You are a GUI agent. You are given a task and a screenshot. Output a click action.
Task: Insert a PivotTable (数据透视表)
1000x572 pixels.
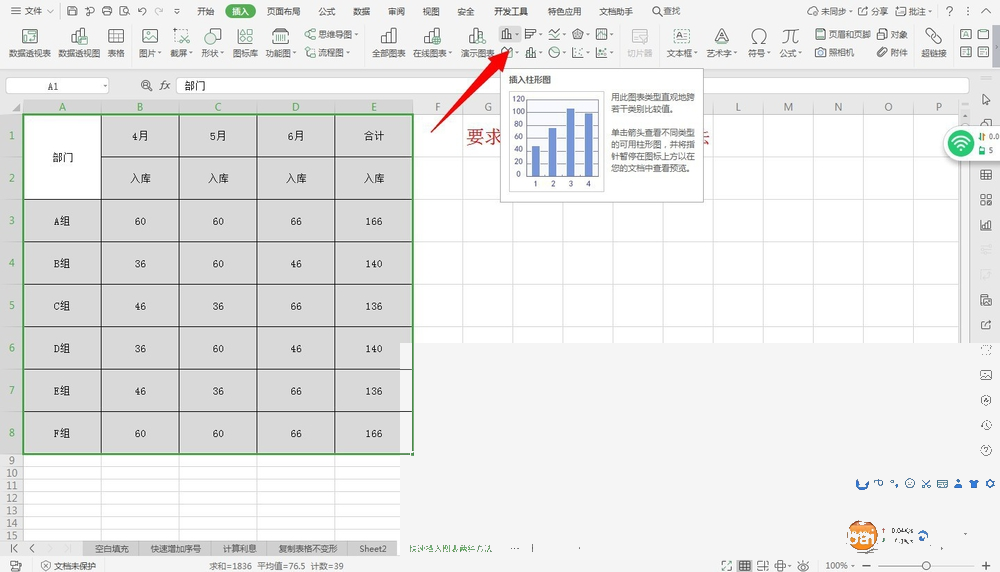click(29, 42)
